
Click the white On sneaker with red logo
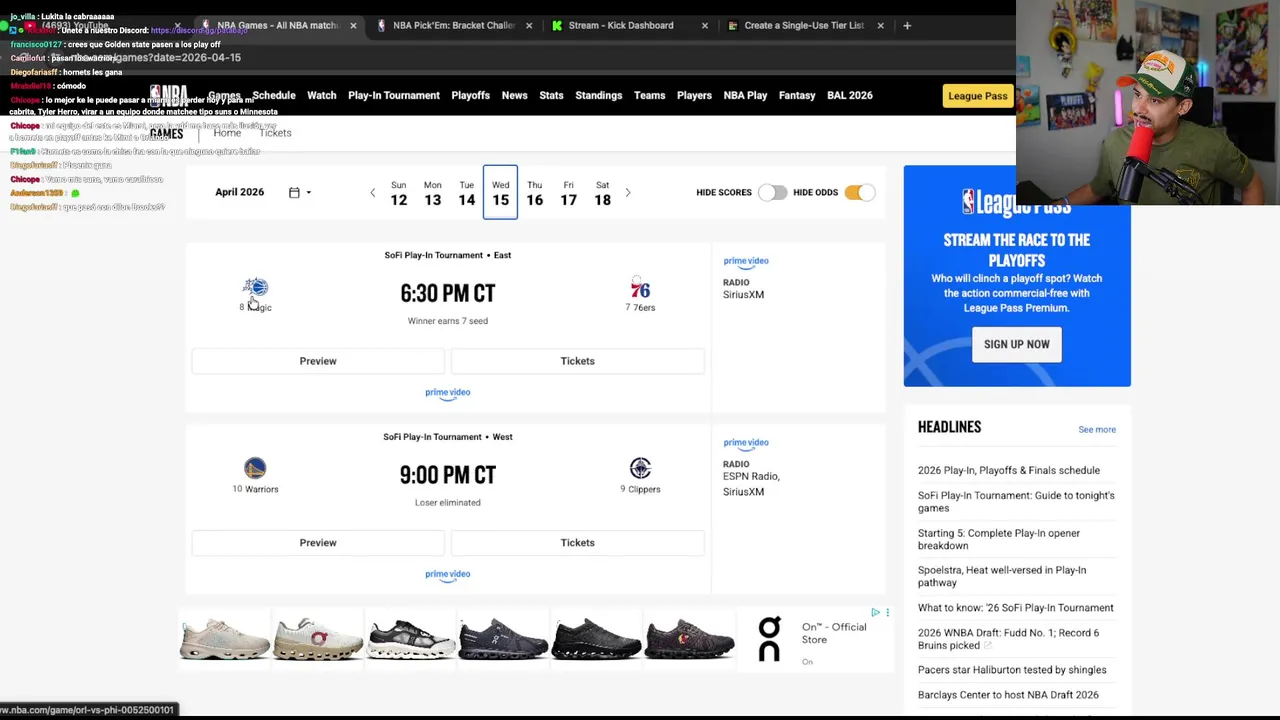click(318, 639)
